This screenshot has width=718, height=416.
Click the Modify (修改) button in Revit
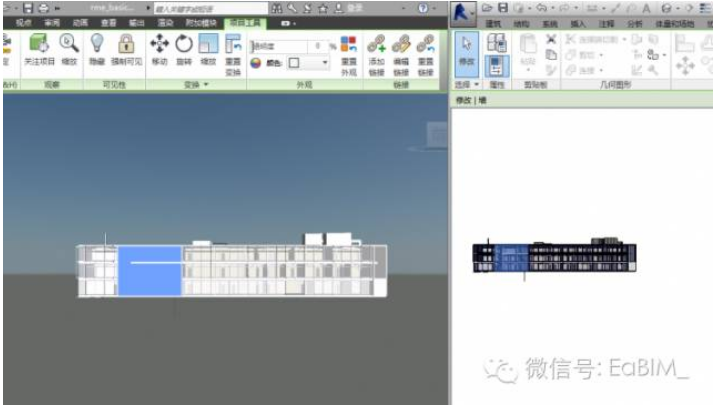(467, 52)
